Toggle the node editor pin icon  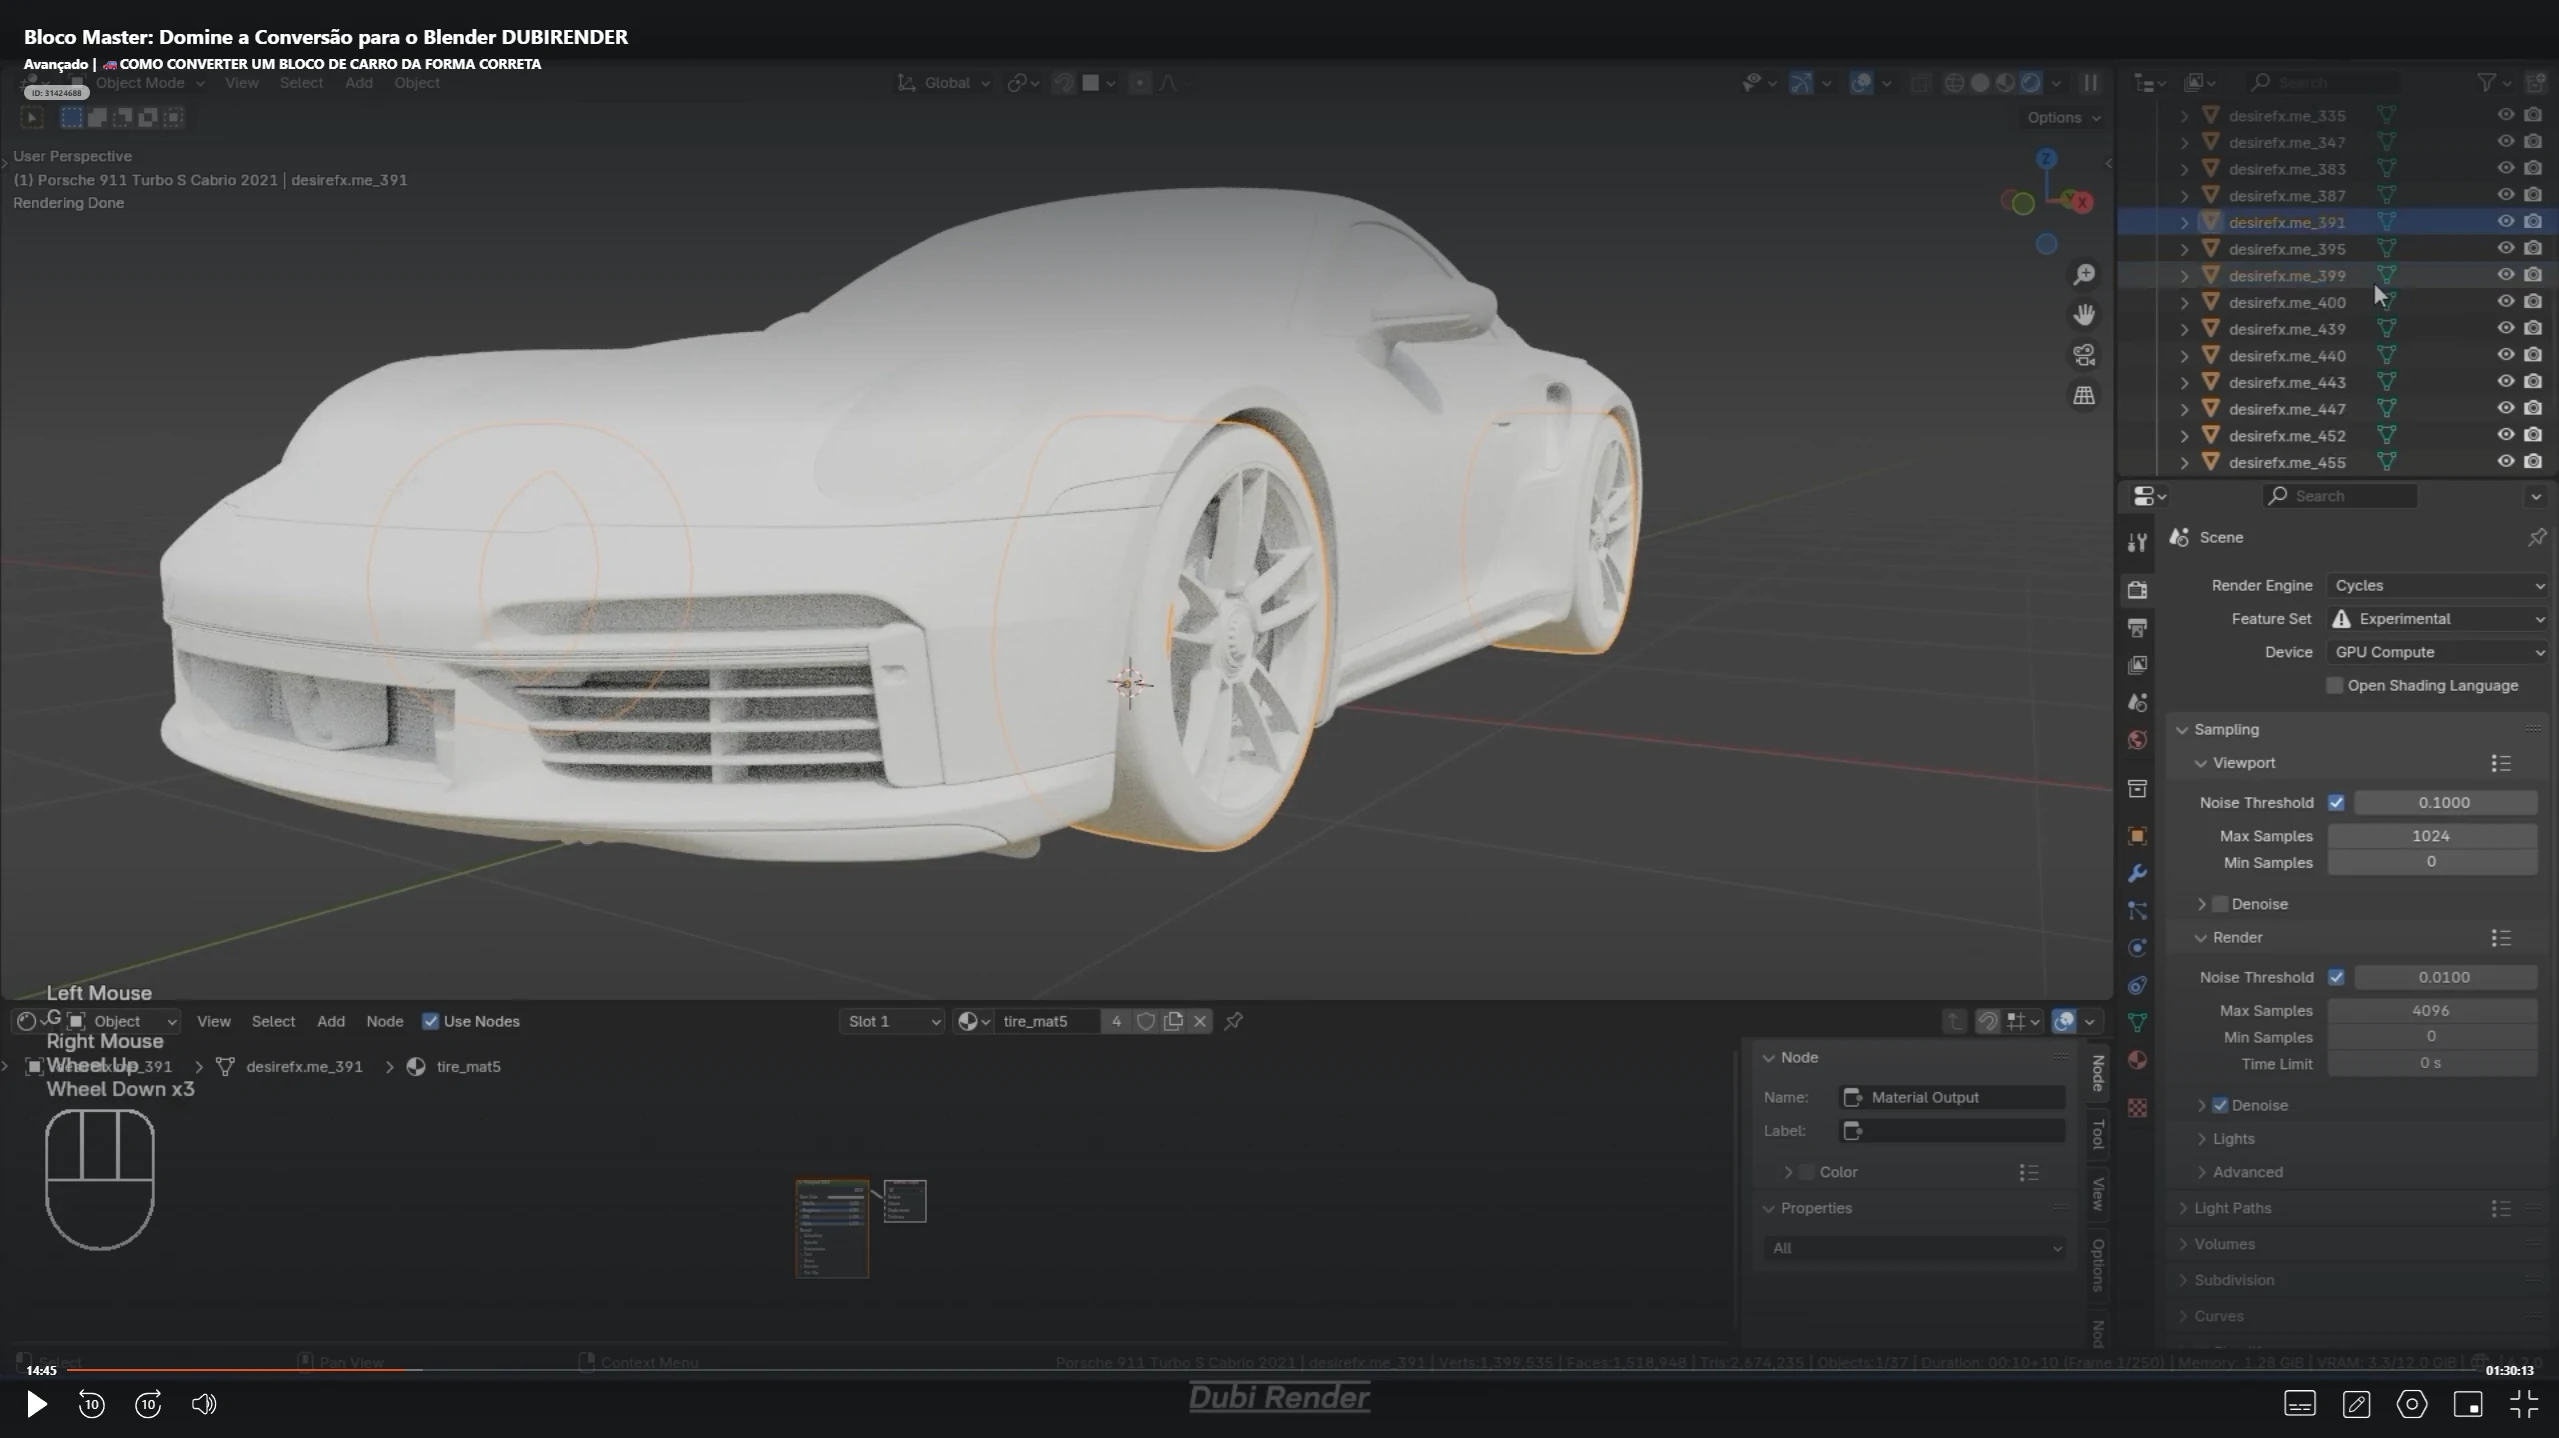[x=1234, y=1021]
